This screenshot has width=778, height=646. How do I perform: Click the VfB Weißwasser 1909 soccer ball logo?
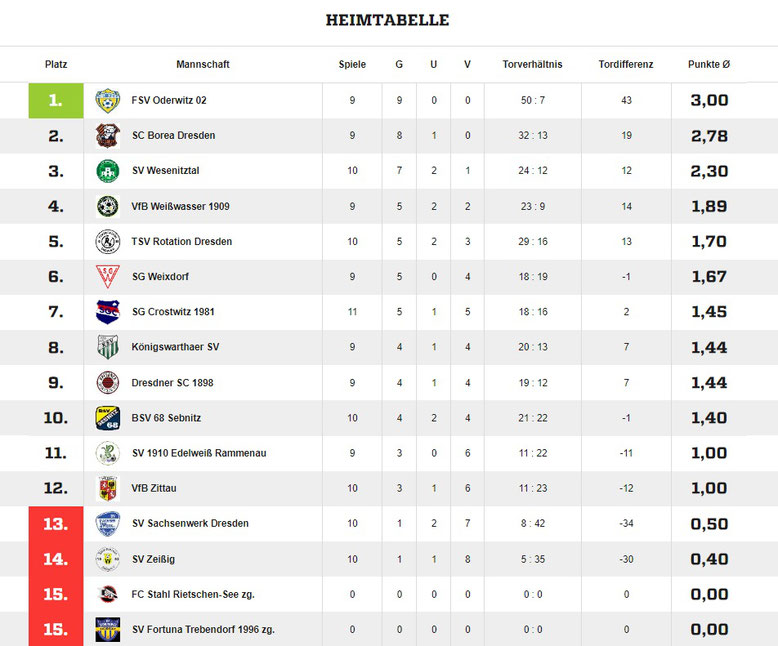[x=108, y=206]
